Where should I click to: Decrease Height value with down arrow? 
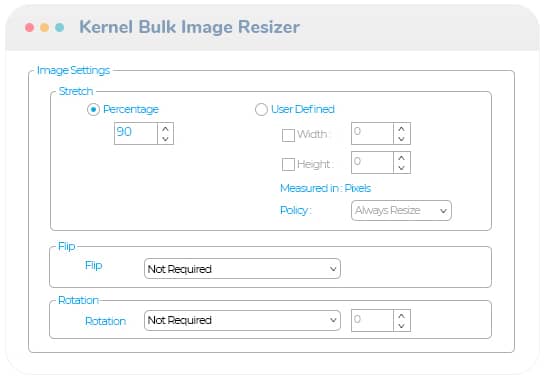click(x=402, y=168)
